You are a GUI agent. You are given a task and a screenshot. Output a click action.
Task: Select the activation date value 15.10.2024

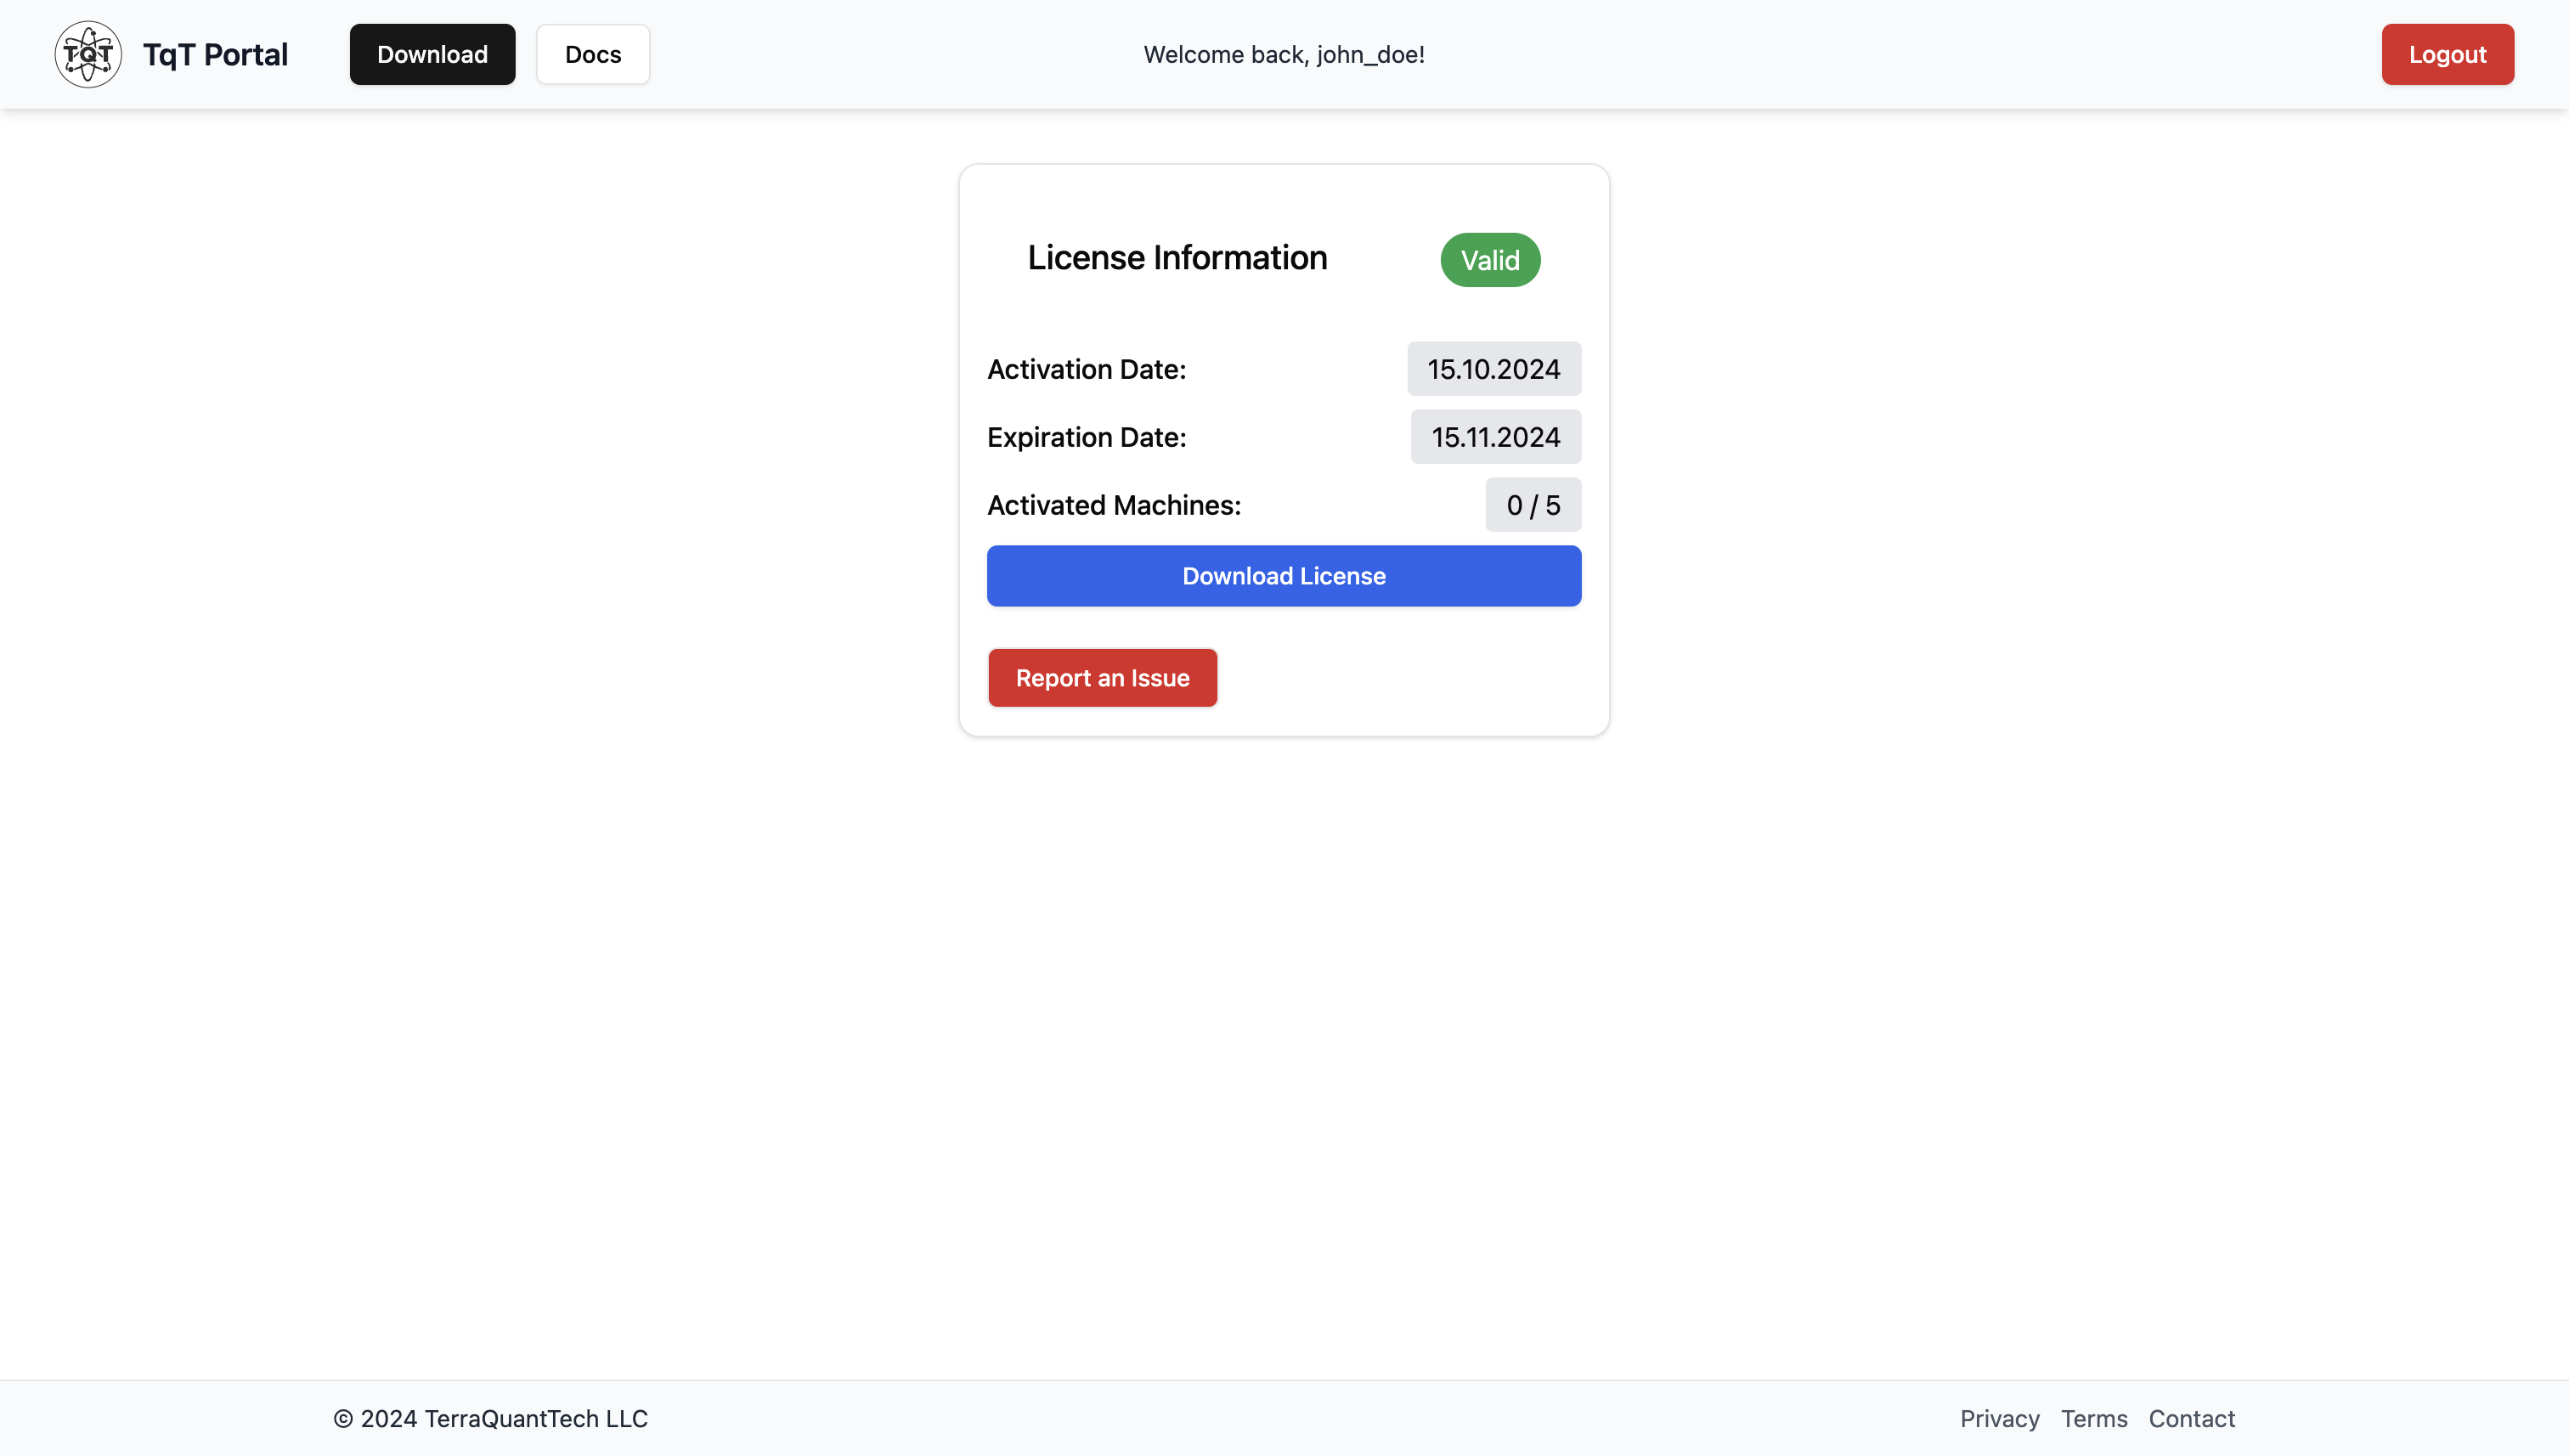click(1494, 369)
